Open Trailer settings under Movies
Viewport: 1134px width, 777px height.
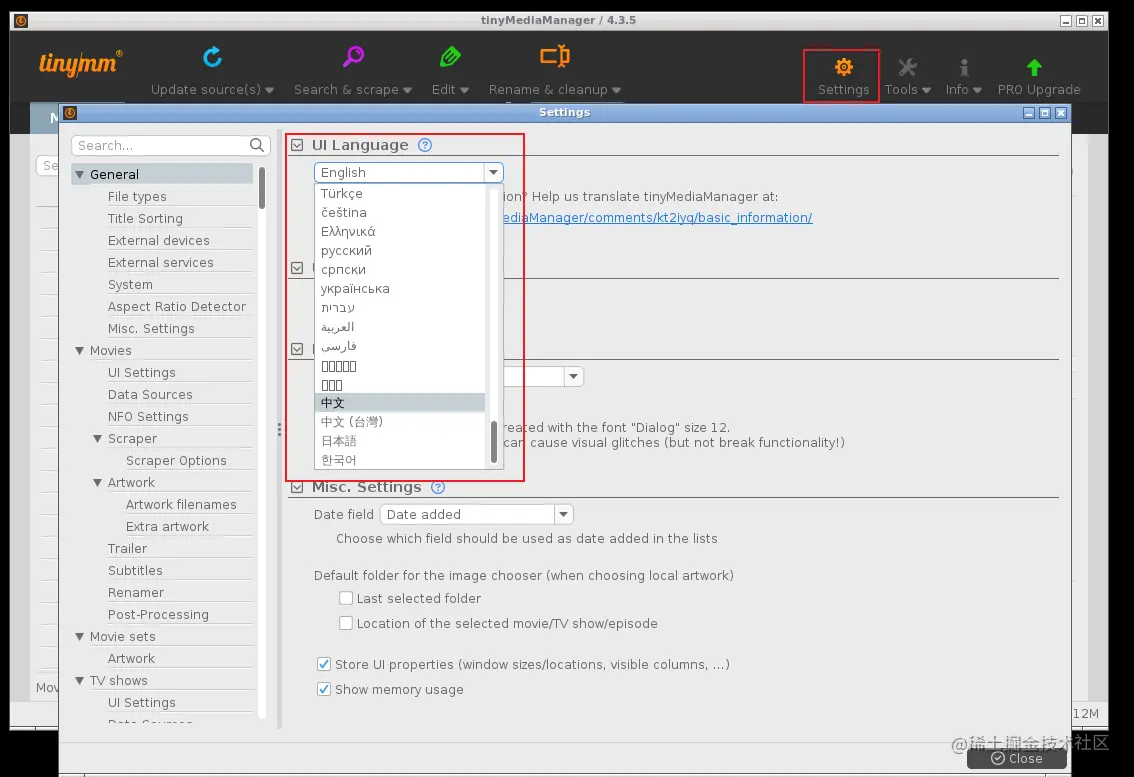click(x=127, y=549)
